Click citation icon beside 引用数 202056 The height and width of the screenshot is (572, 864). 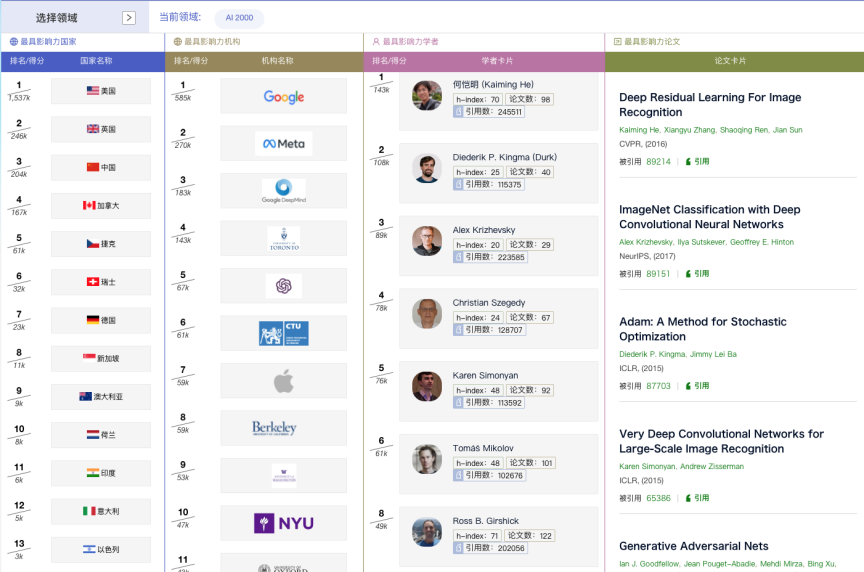coord(458,548)
